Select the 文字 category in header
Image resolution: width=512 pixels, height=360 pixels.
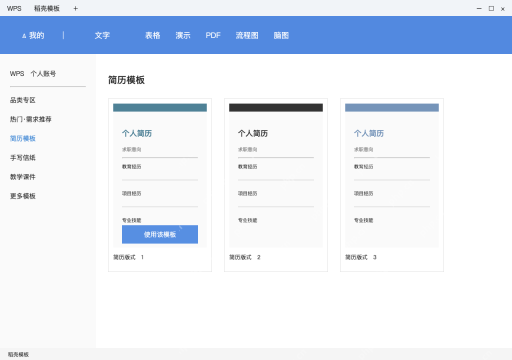102,35
